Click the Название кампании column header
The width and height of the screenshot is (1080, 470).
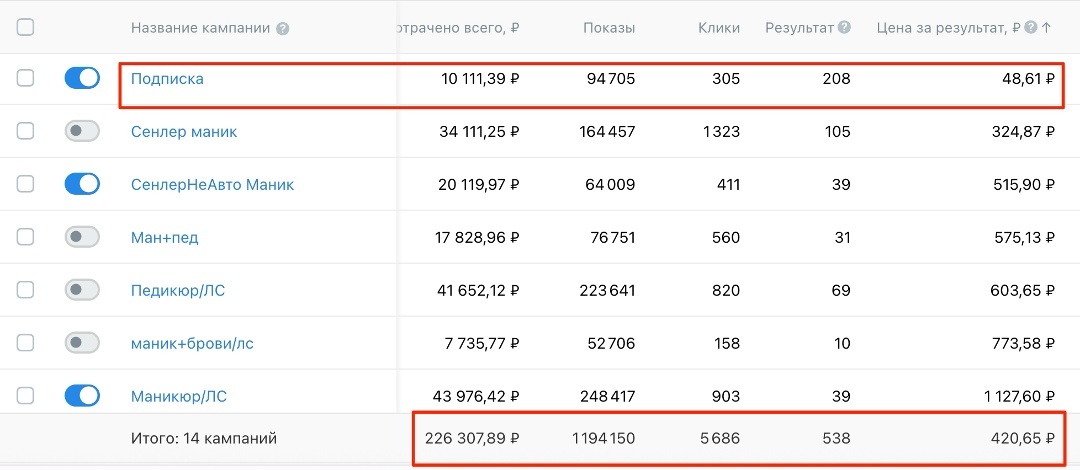point(200,28)
